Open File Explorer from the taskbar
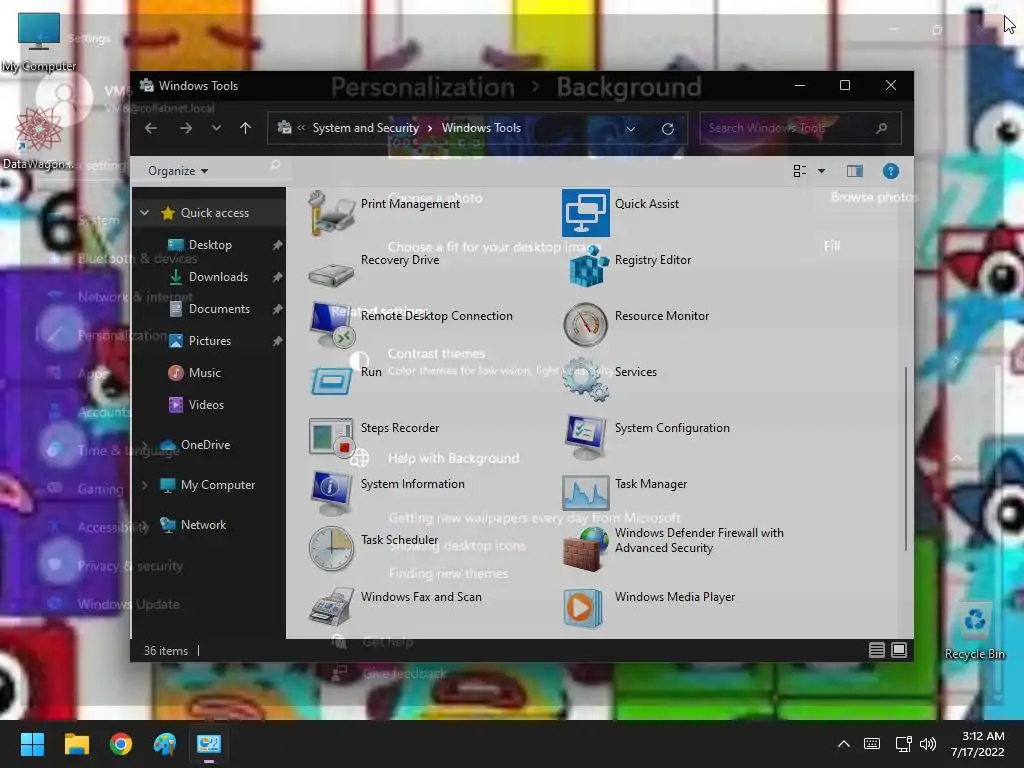 coord(76,744)
